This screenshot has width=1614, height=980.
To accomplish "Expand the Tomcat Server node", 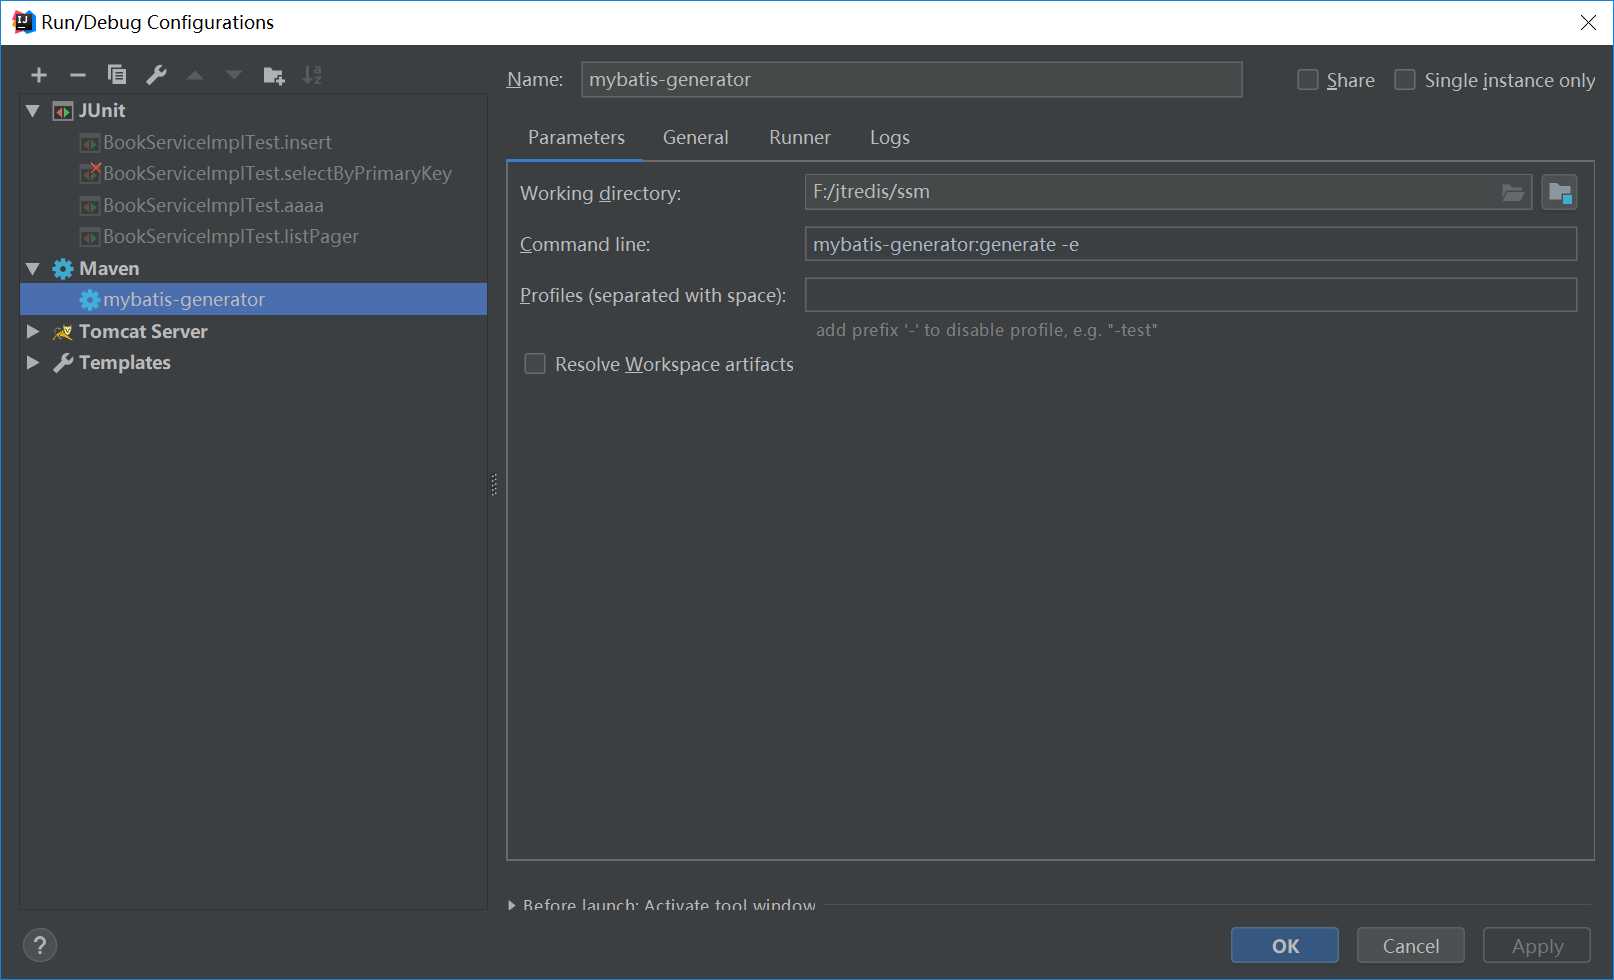I will pyautogui.click(x=33, y=331).
